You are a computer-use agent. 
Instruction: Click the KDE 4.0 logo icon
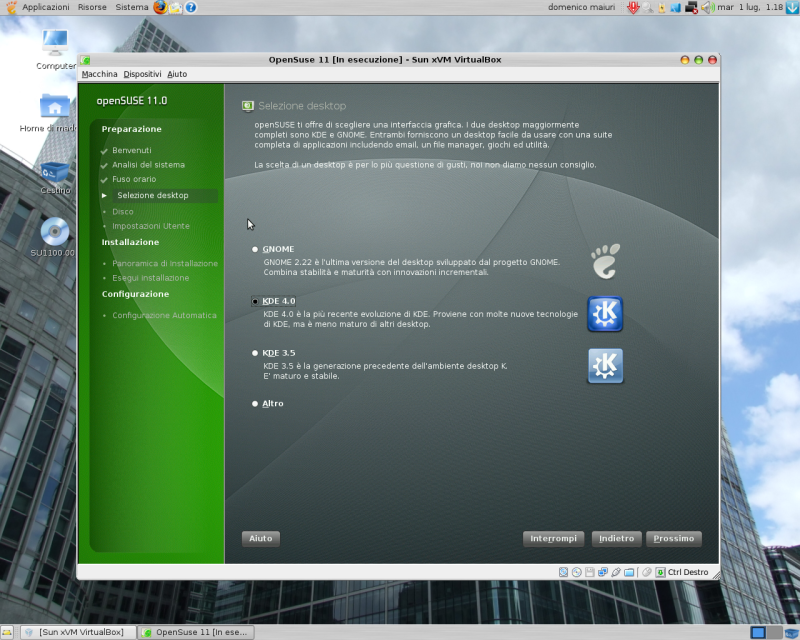[605, 313]
